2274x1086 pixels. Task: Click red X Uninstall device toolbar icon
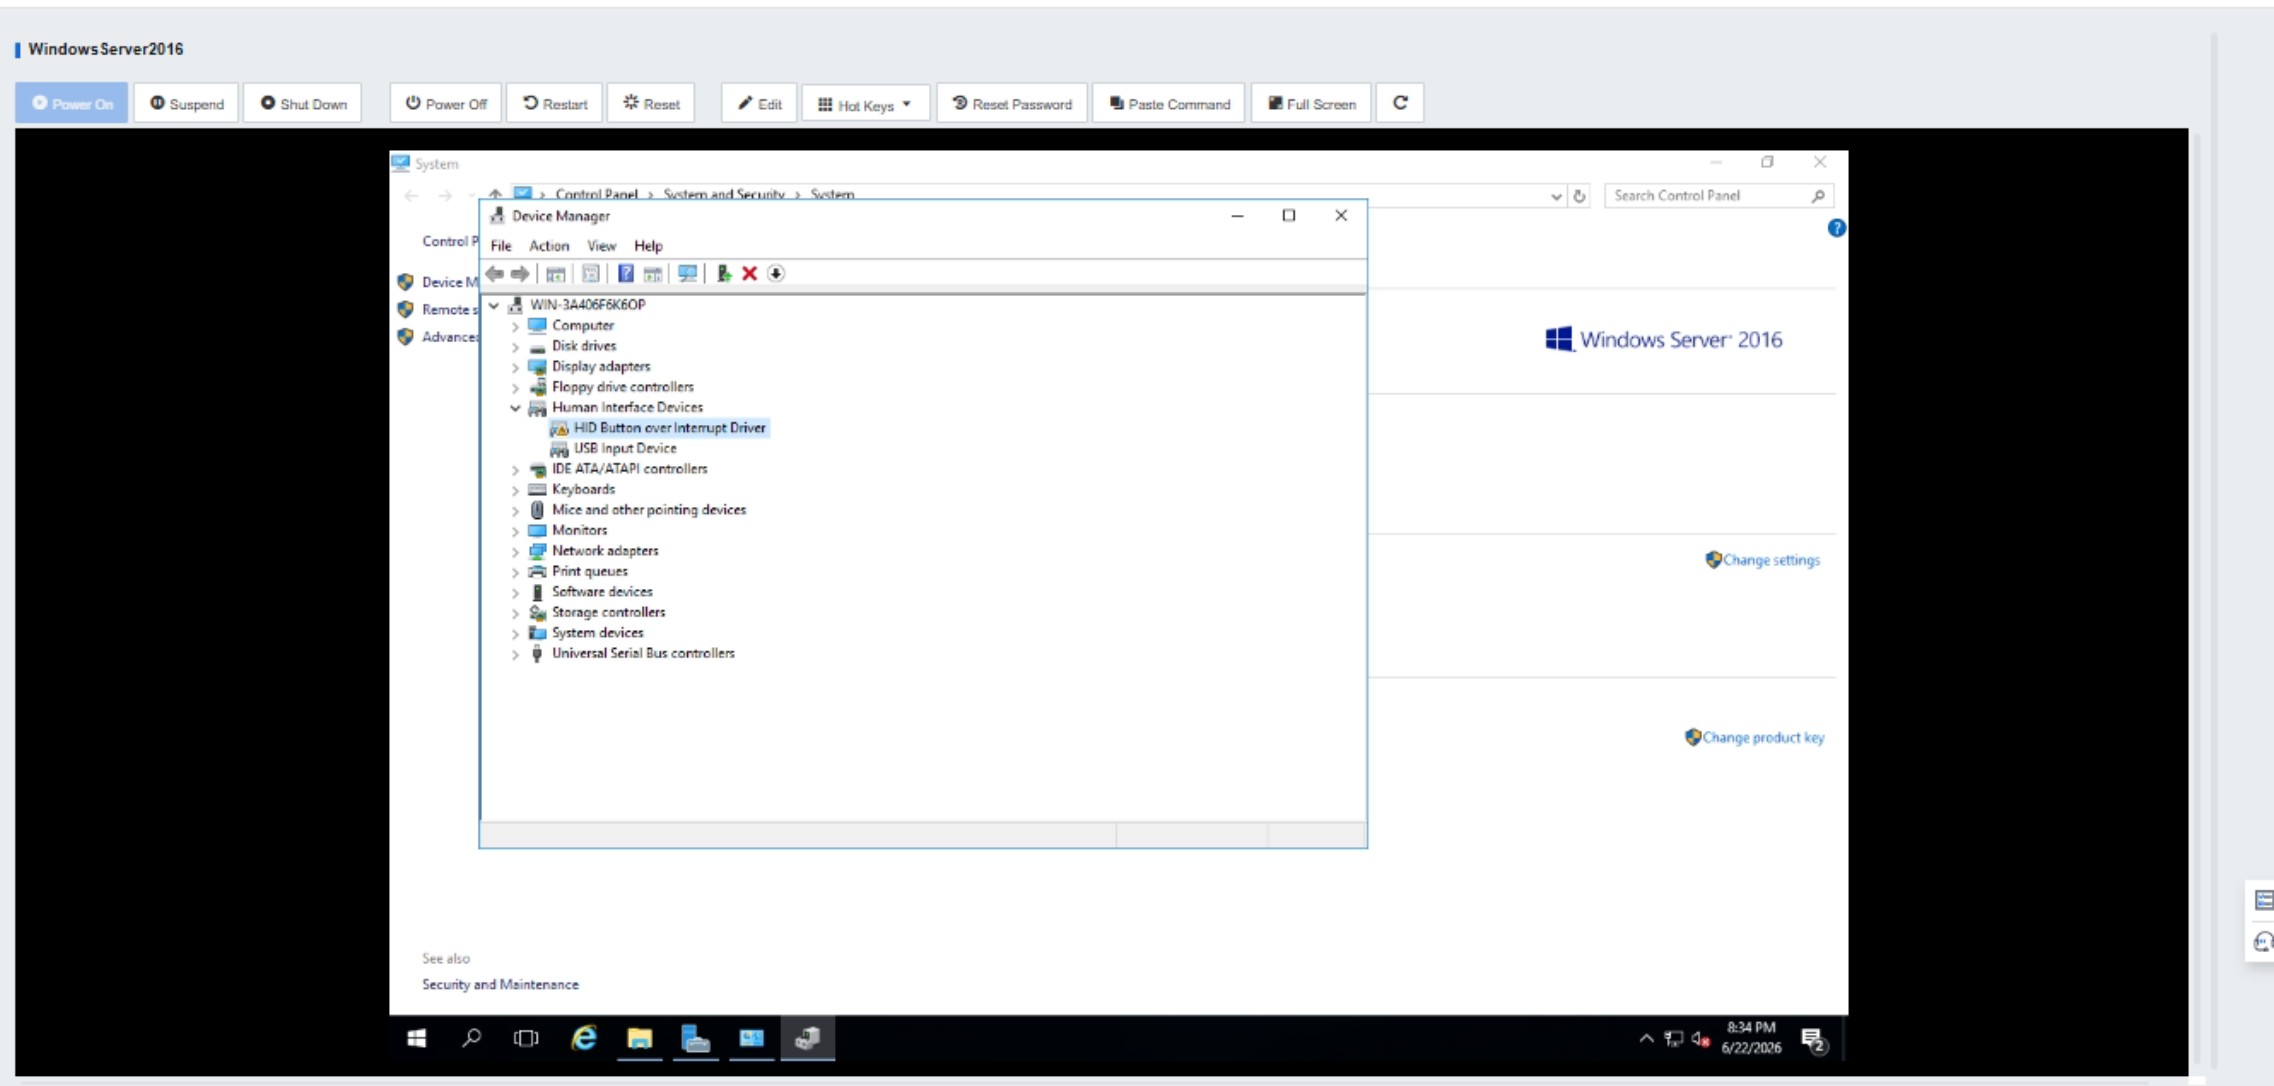749,273
